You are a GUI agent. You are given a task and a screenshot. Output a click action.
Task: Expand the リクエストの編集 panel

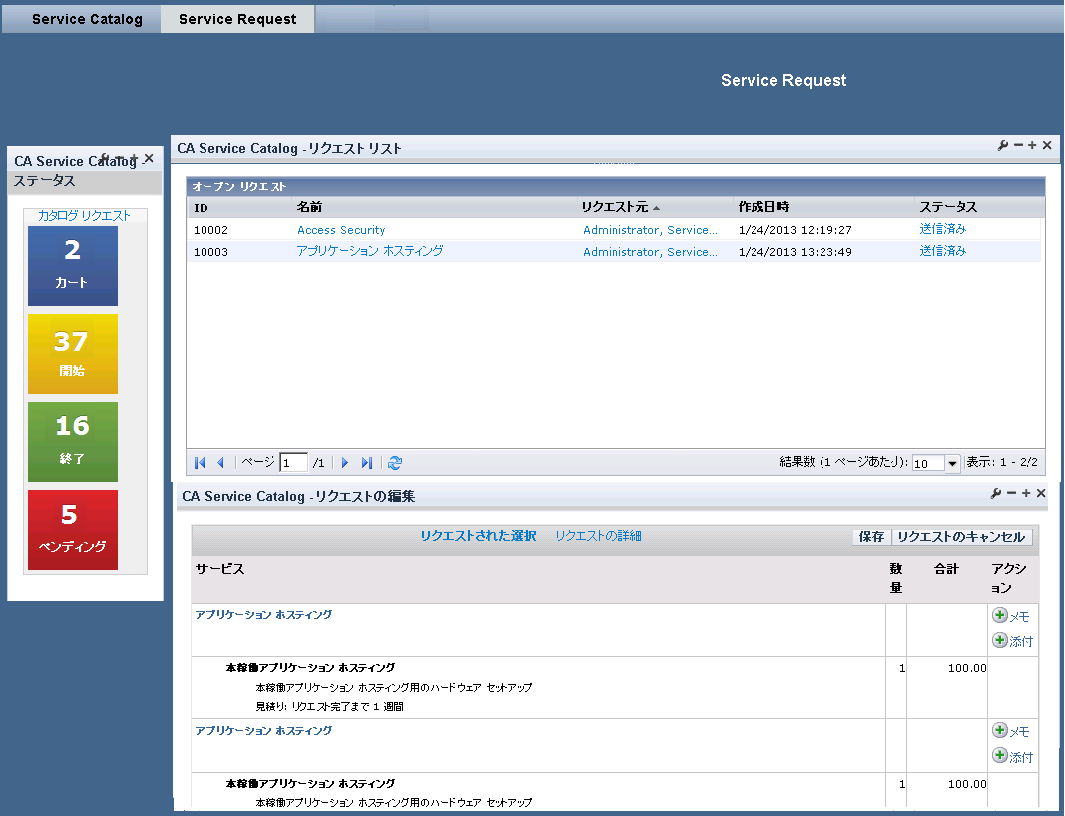tap(1028, 492)
